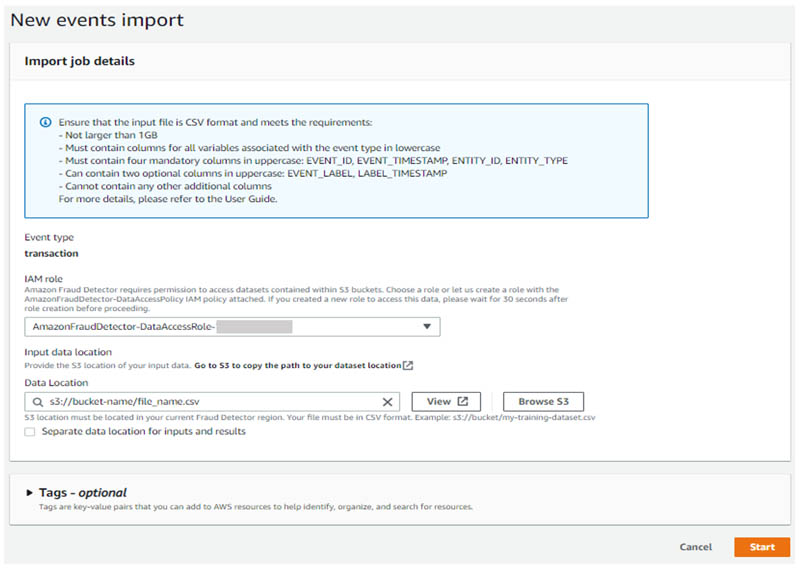This screenshot has height=568, width=800.
Task: Click the Cancel button
Action: 695,547
